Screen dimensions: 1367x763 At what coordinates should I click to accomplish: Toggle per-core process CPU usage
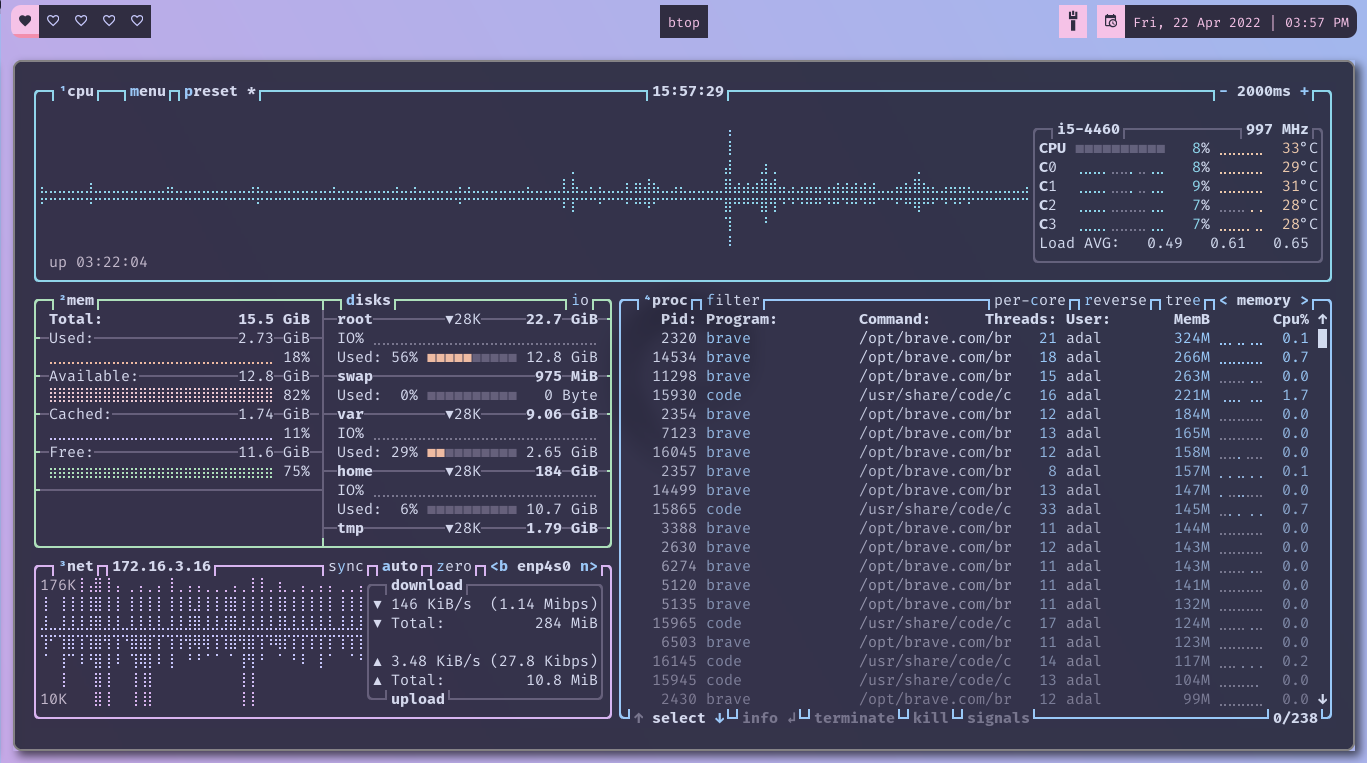[1030, 300]
